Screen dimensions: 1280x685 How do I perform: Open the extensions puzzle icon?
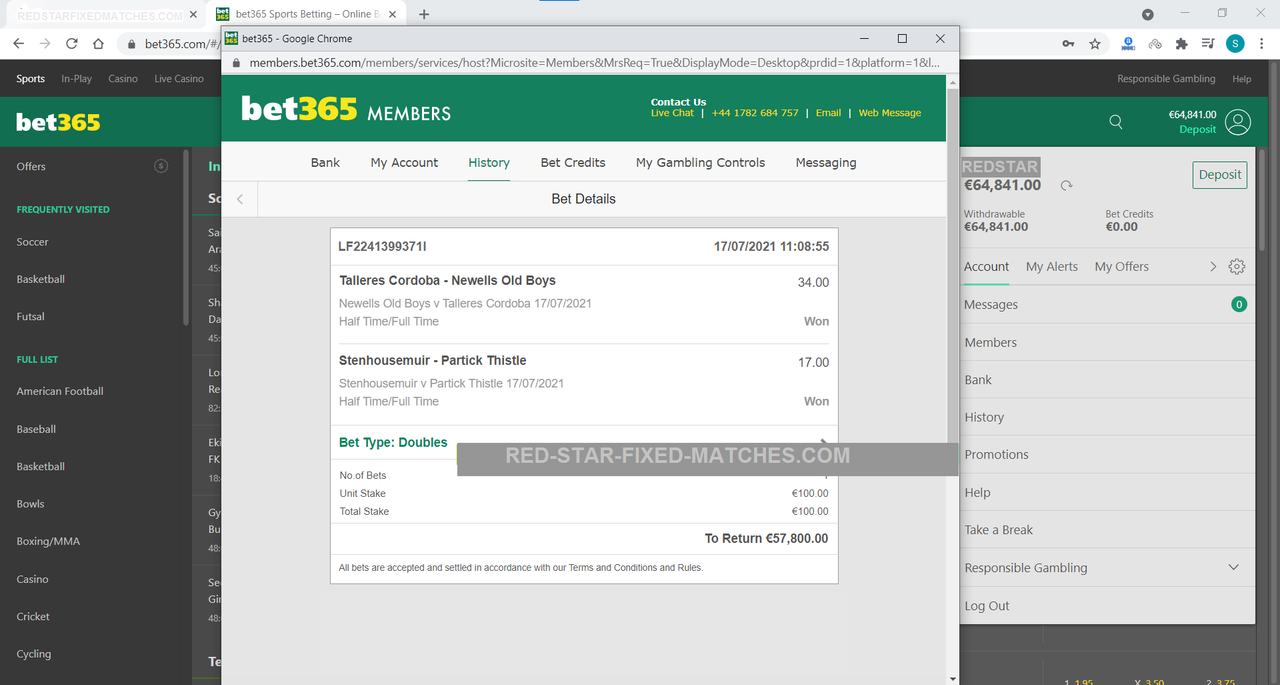[x=1181, y=44]
